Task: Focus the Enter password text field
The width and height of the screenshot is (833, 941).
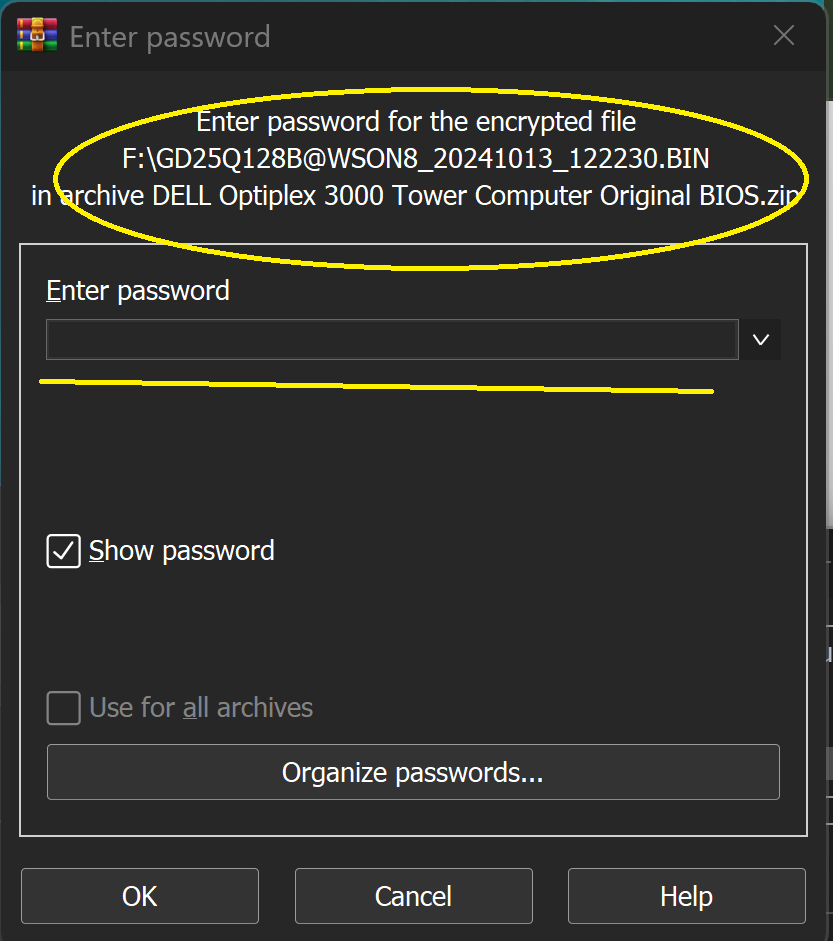Action: point(392,340)
